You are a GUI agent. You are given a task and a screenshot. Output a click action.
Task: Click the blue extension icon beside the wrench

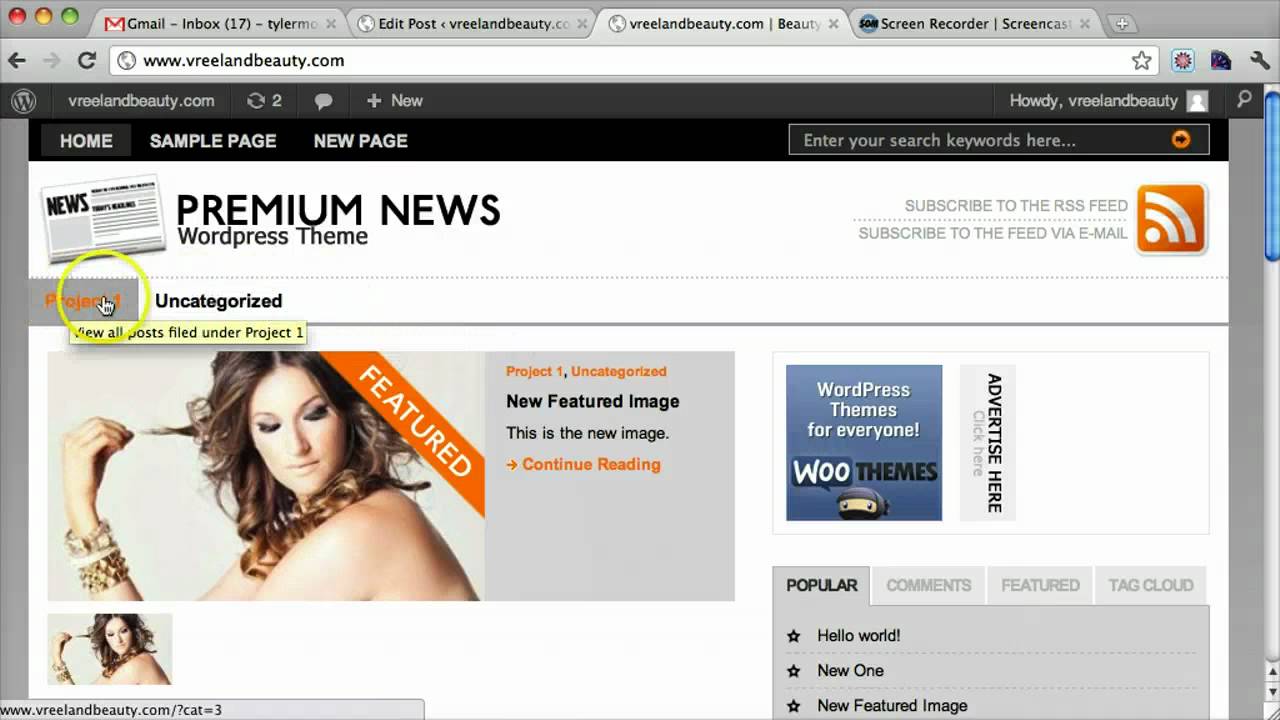click(1220, 61)
